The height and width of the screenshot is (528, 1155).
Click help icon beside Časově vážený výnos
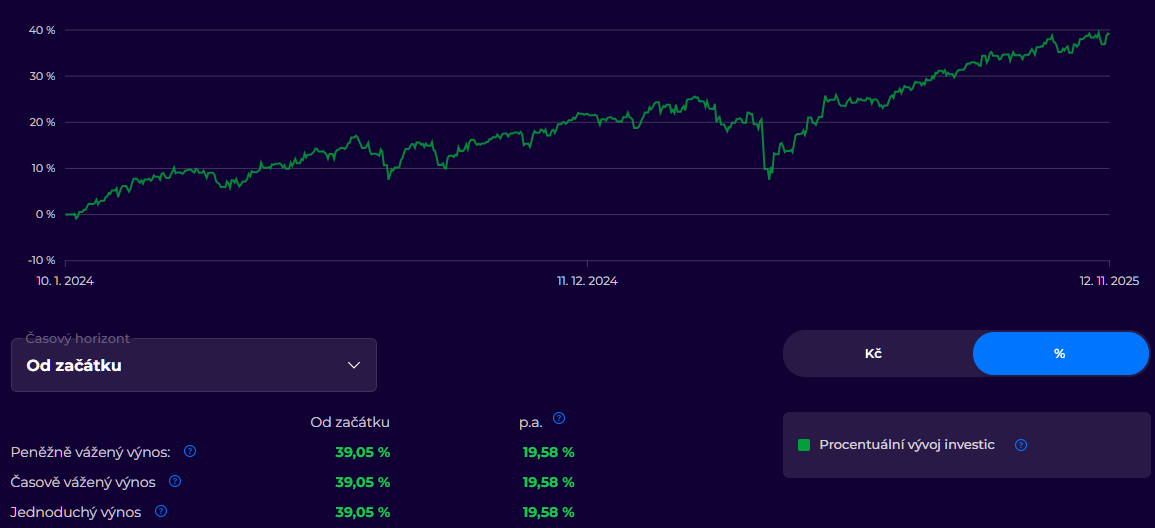point(175,481)
